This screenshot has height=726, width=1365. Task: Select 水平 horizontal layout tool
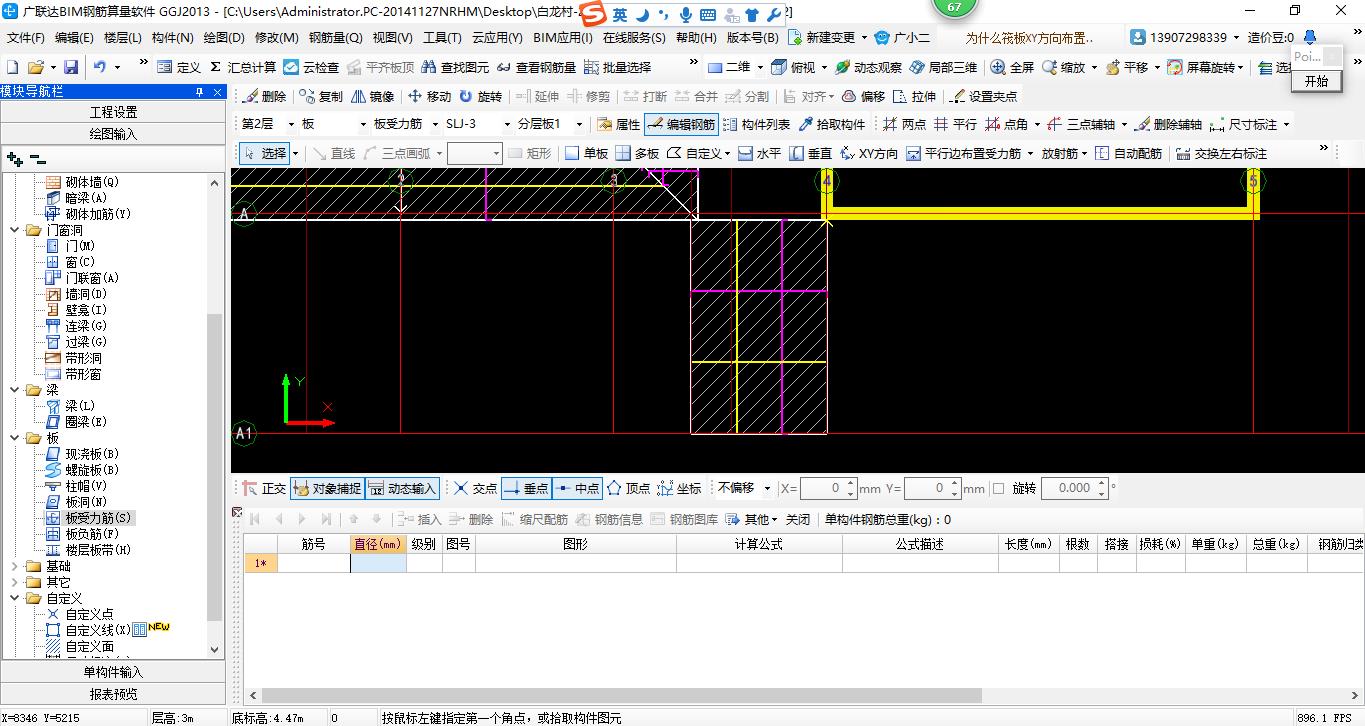759,153
